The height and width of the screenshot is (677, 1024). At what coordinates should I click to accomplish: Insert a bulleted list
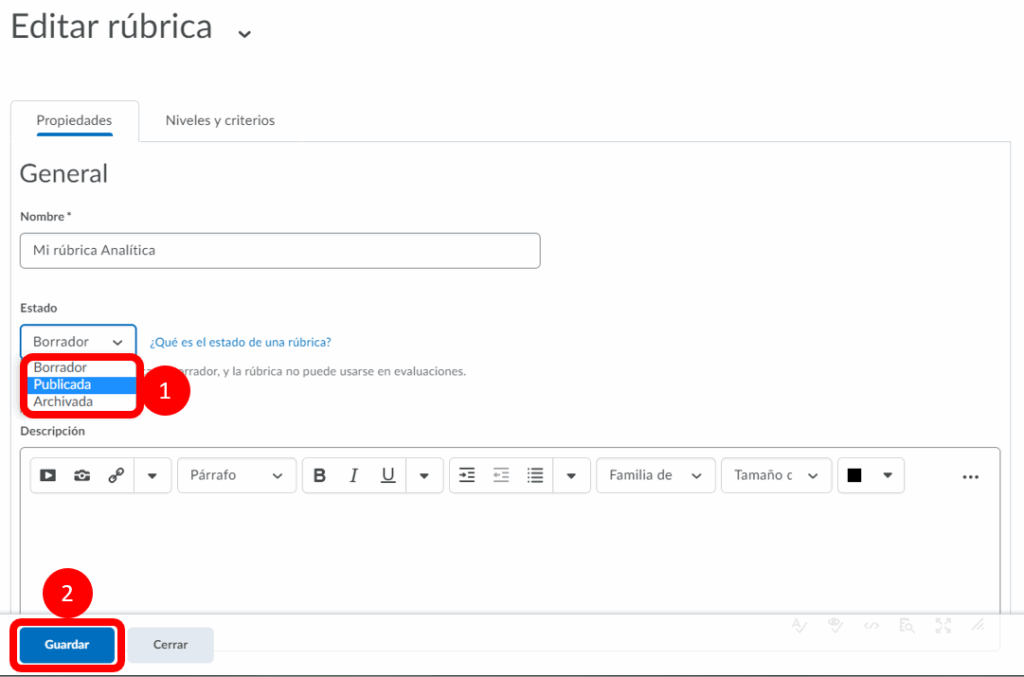point(535,476)
